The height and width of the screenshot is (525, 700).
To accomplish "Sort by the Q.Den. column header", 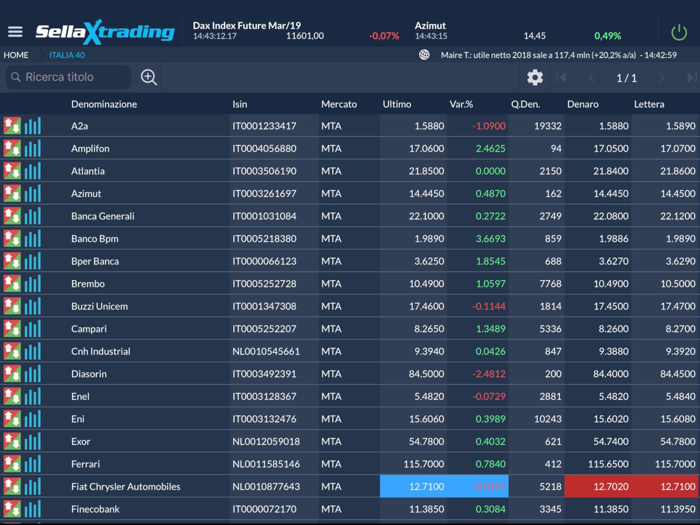I will (x=525, y=104).
